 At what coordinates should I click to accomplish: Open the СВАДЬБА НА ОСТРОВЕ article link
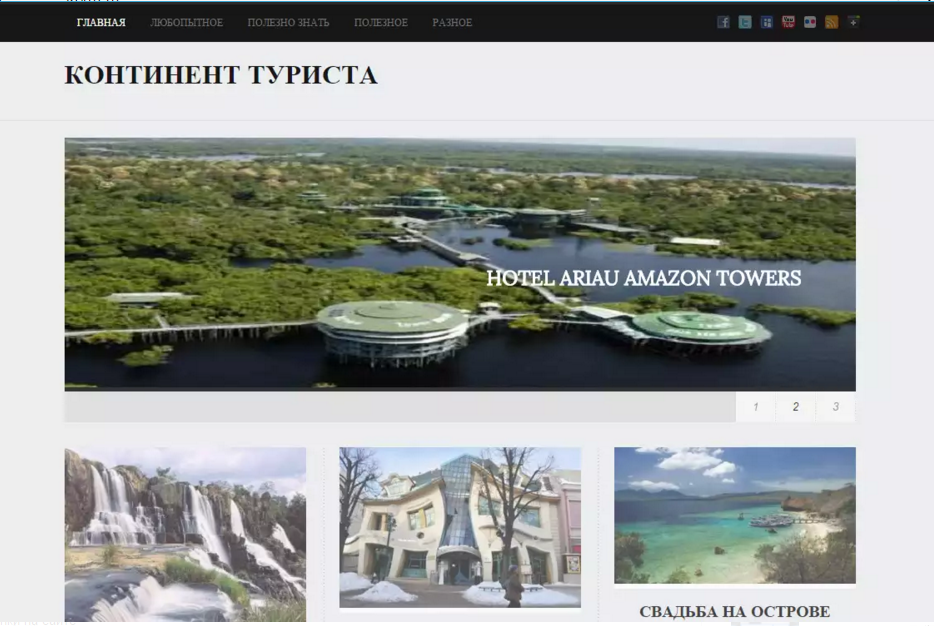tap(734, 612)
